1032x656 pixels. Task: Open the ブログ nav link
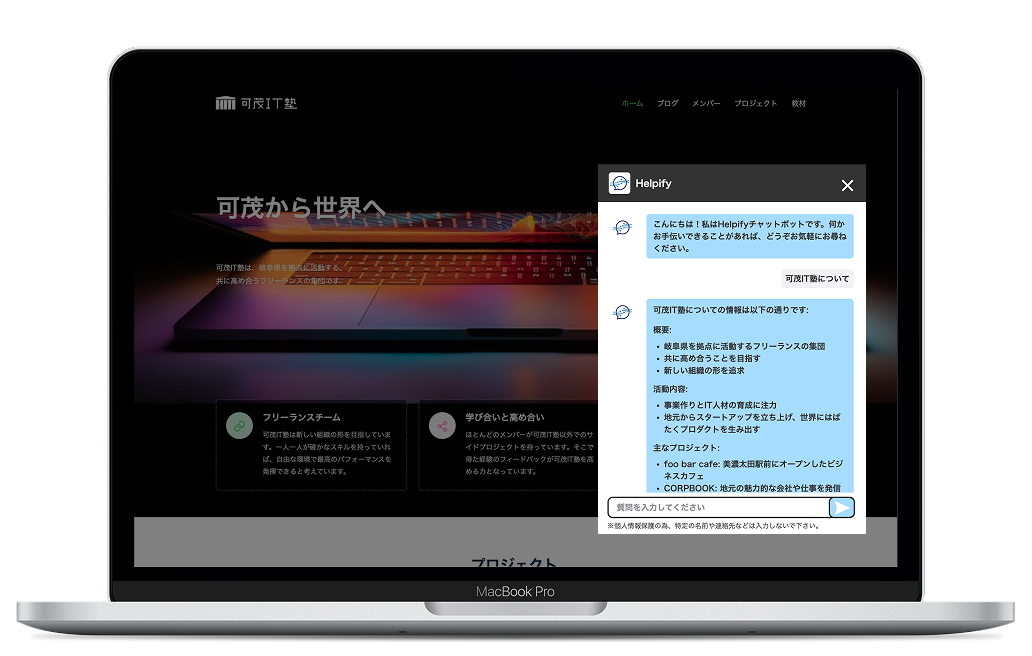pyautogui.click(x=667, y=103)
